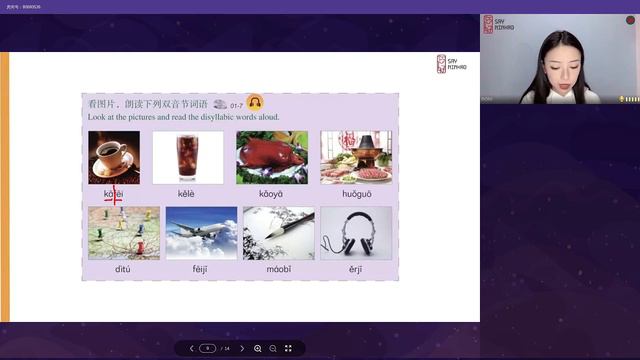Screen dimensions: 640x360
Task: Click the microphone level indicator on webcam
Action: (x=629, y=99)
